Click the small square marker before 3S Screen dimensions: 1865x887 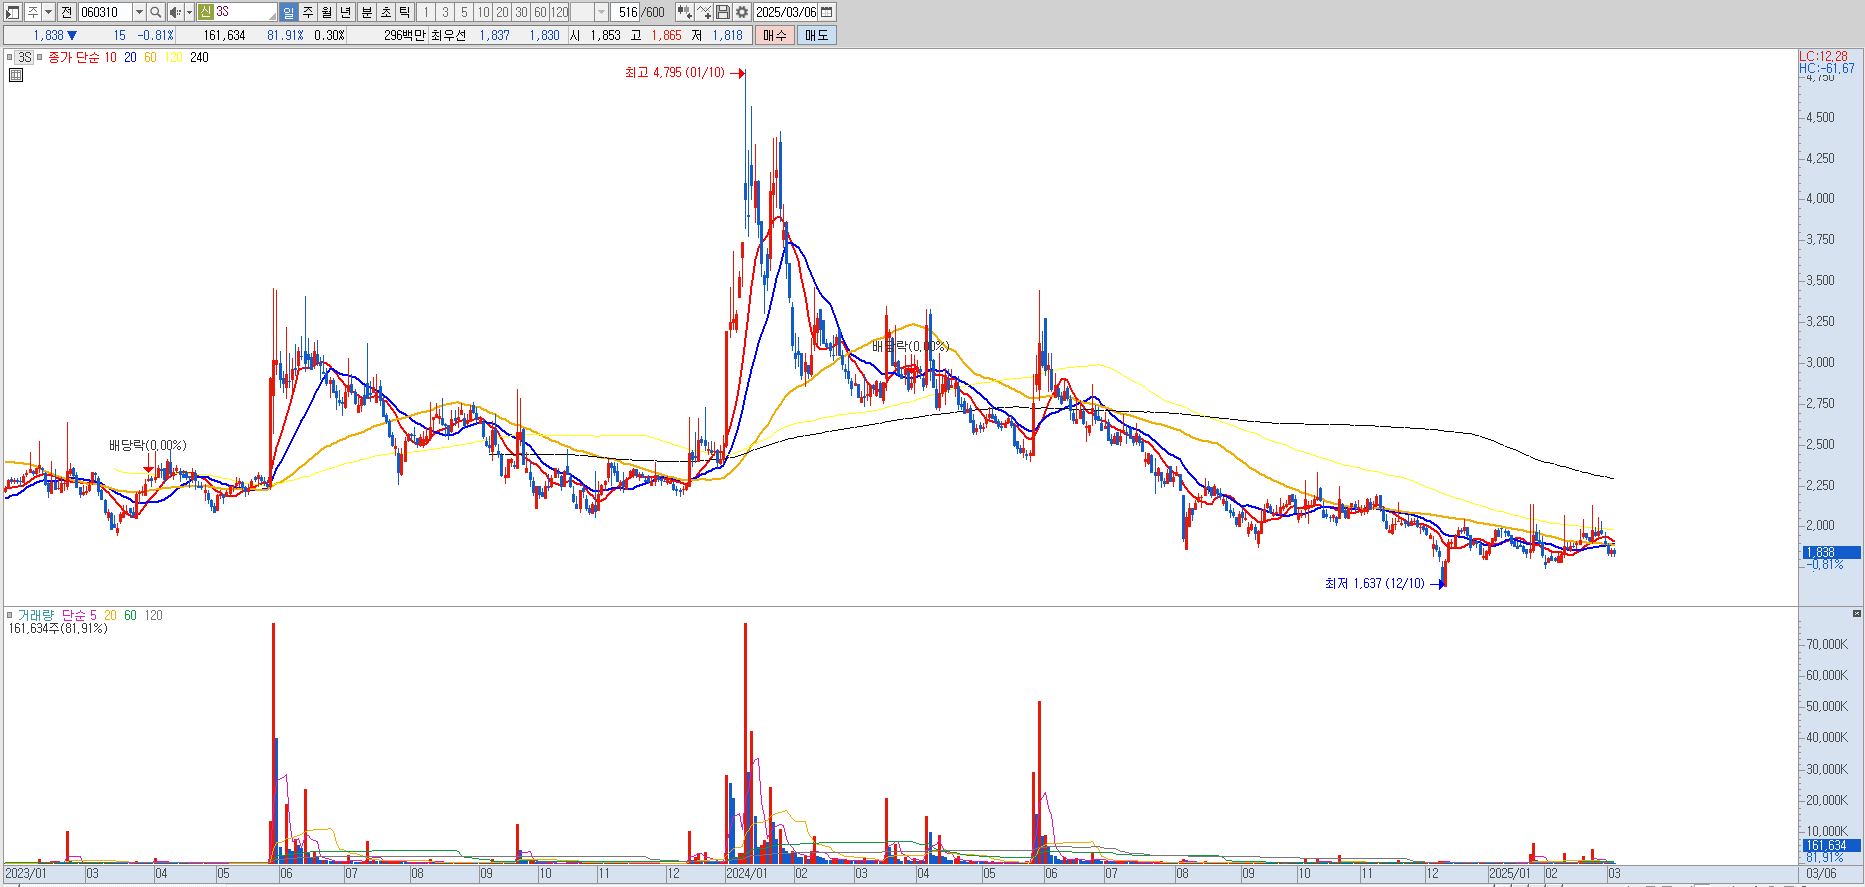click(x=10, y=57)
